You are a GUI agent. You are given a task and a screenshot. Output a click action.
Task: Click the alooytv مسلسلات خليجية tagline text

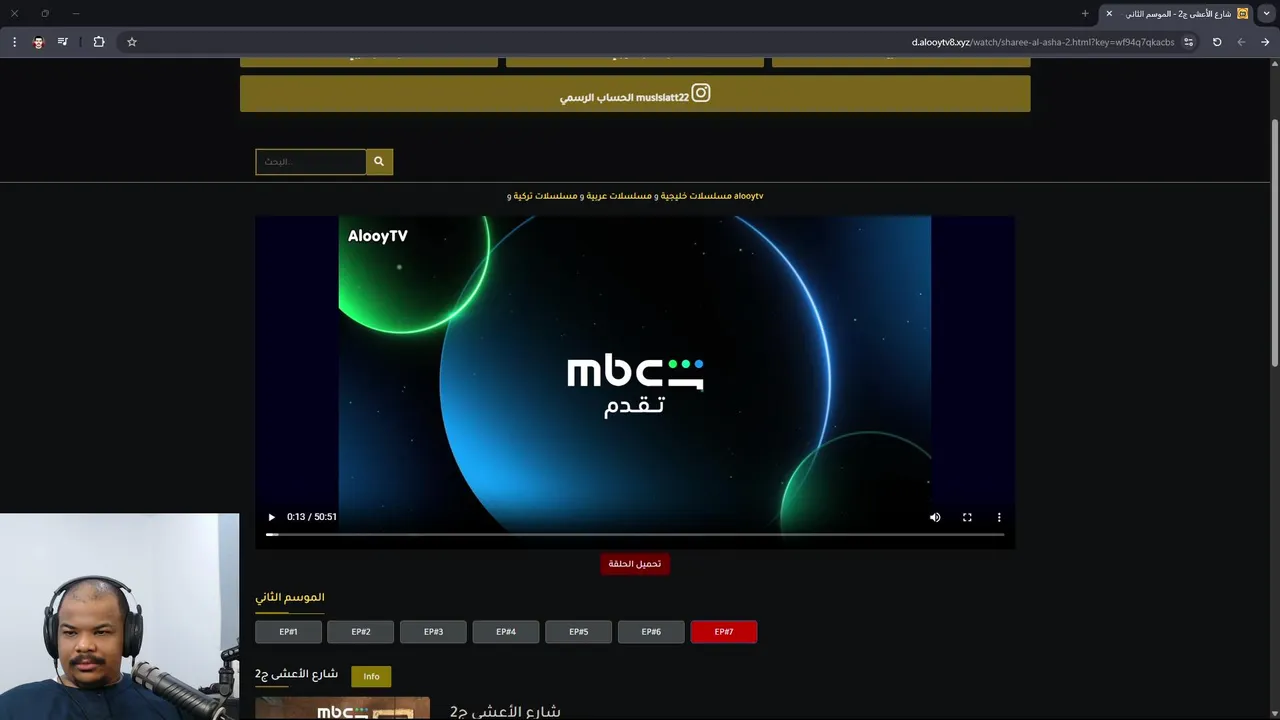point(635,196)
